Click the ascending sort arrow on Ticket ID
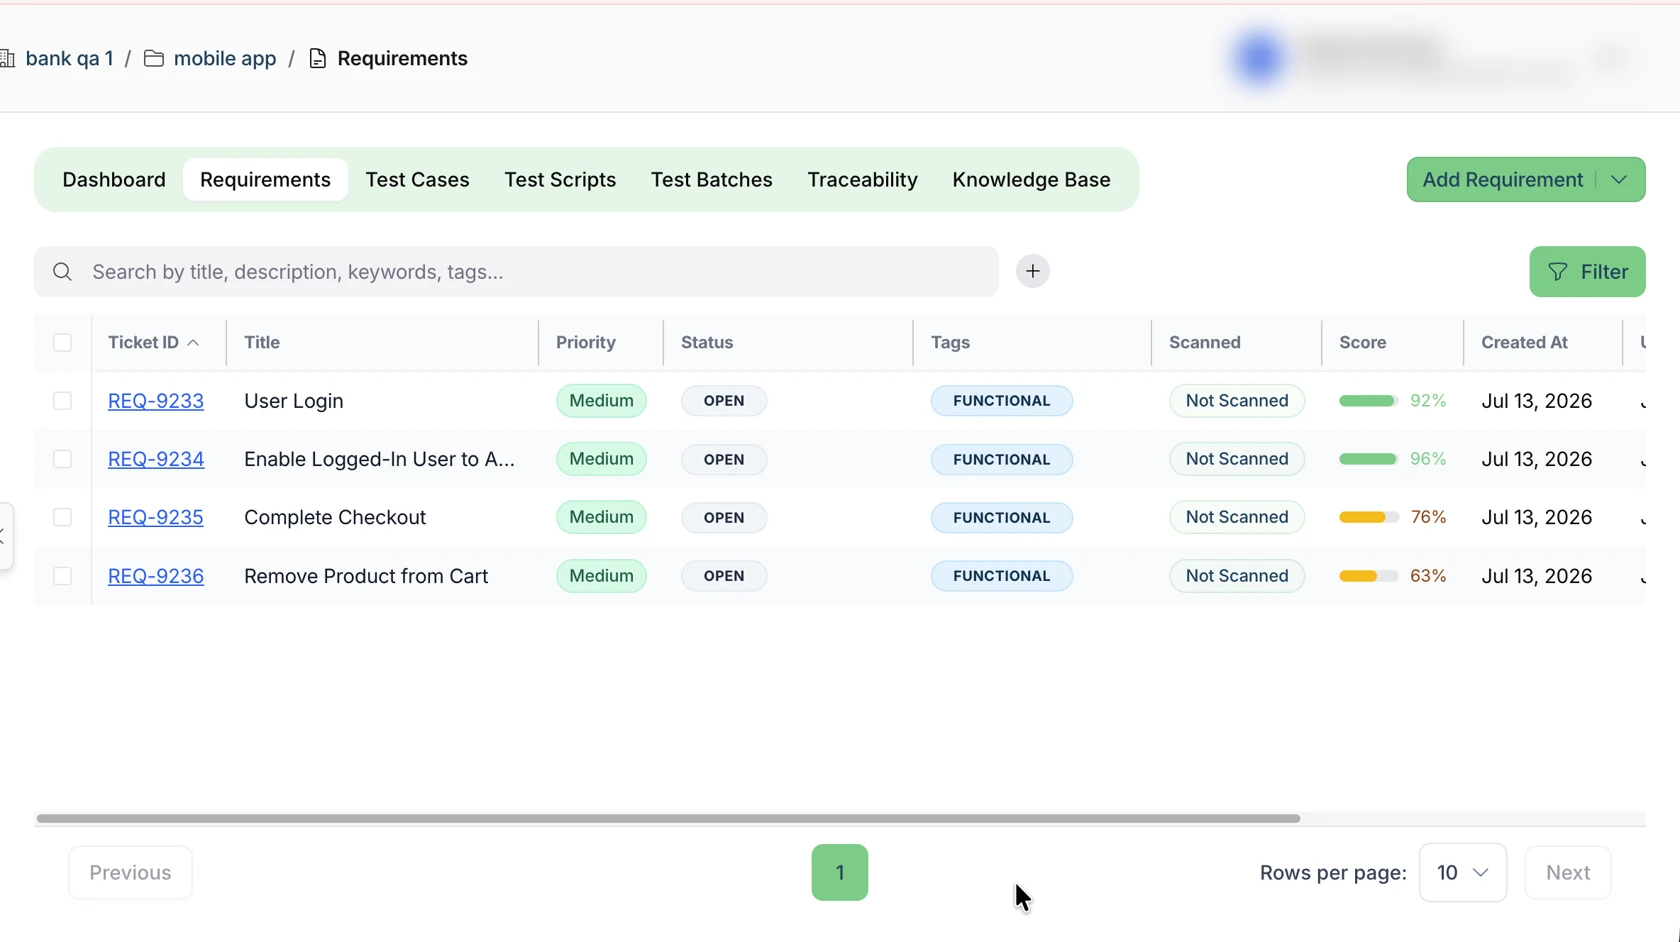Viewport: 1680px width, 942px height. point(193,343)
